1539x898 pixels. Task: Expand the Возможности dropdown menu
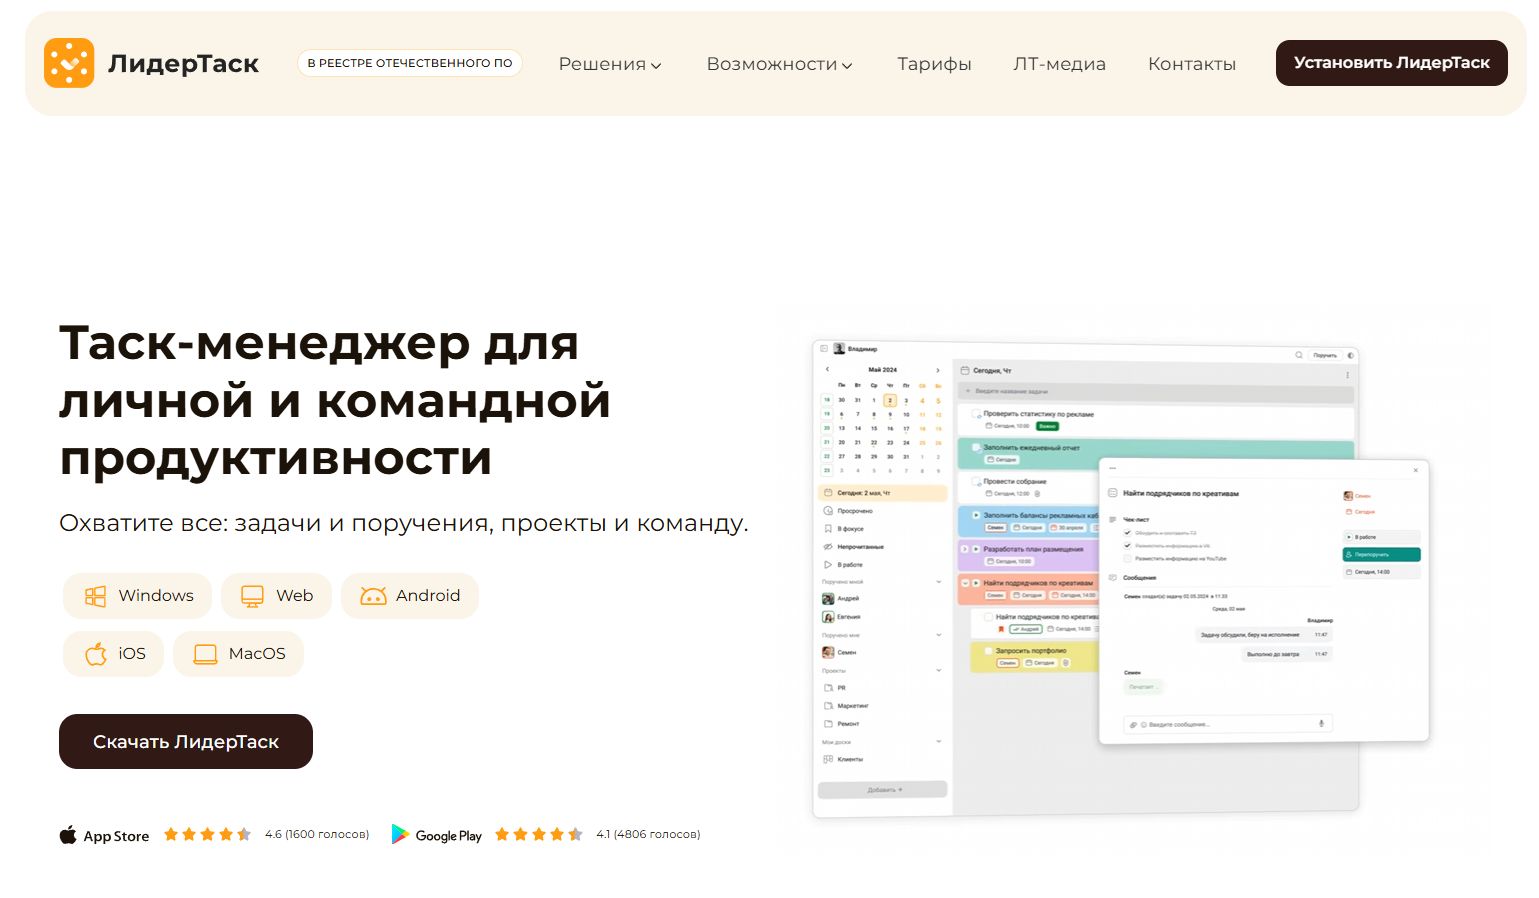click(779, 64)
